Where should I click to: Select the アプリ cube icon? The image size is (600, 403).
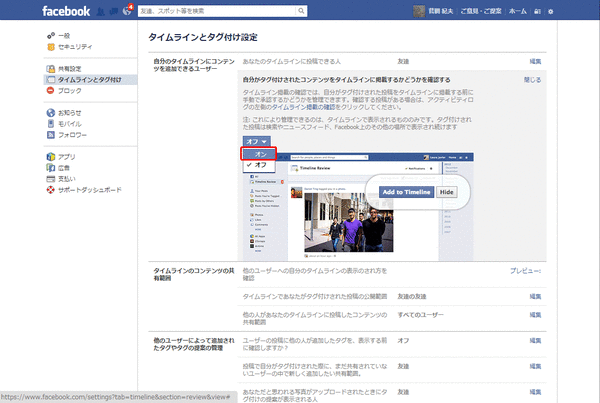click(51, 157)
